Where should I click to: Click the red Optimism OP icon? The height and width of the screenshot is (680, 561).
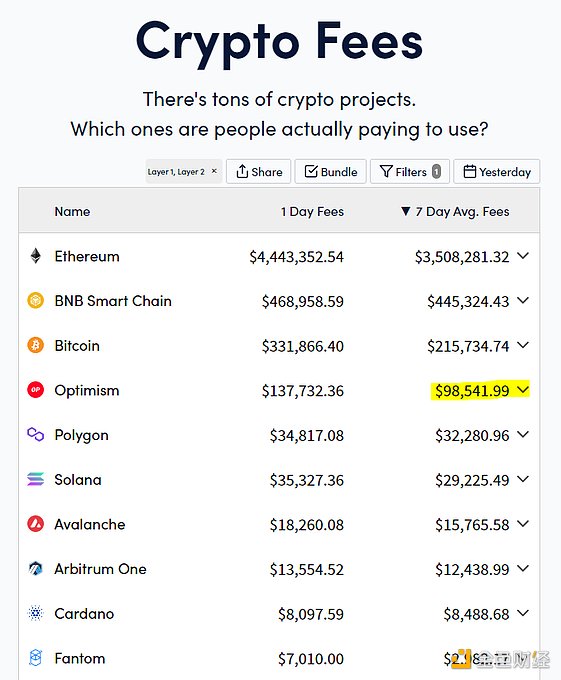pyautogui.click(x=36, y=390)
